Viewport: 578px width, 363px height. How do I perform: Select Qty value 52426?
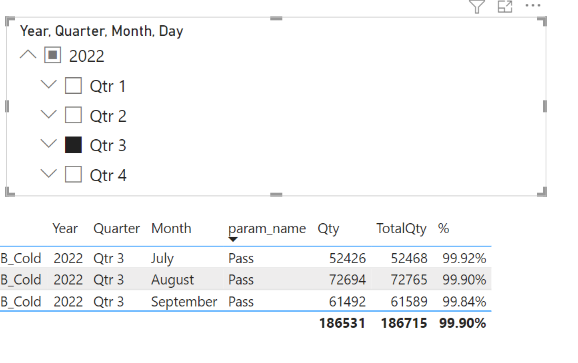point(347,258)
